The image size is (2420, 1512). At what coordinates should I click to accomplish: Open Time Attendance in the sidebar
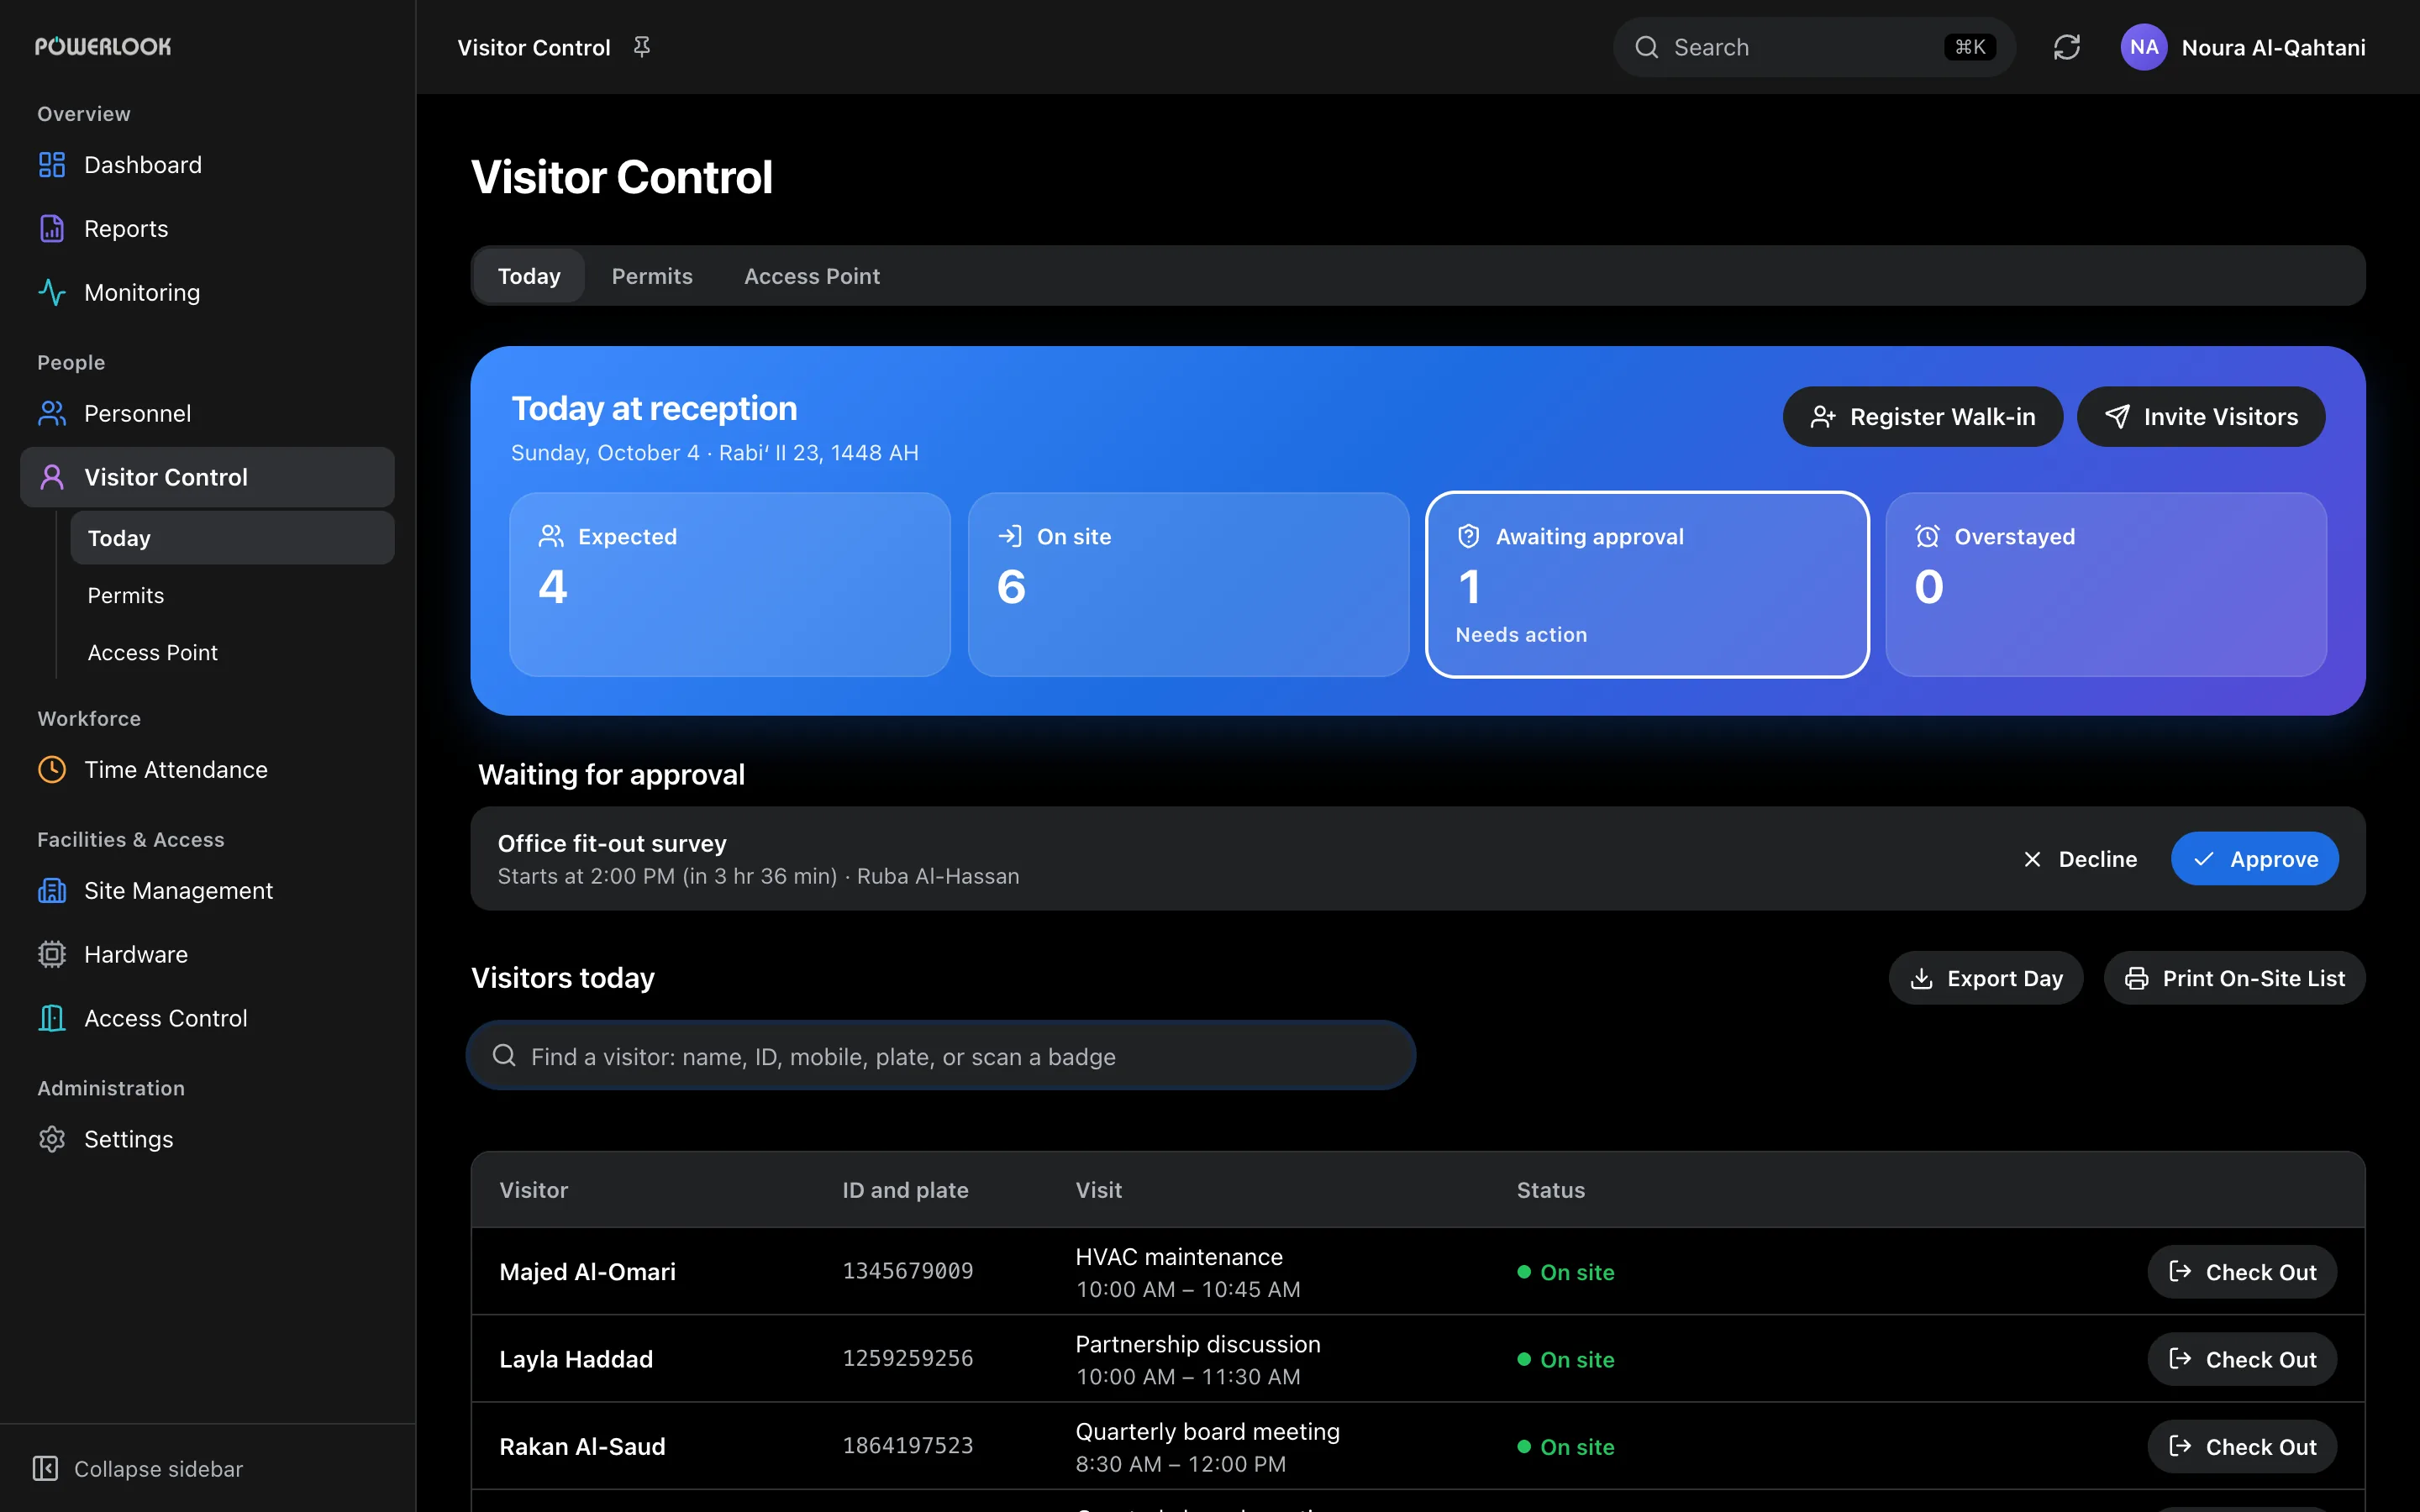point(207,769)
